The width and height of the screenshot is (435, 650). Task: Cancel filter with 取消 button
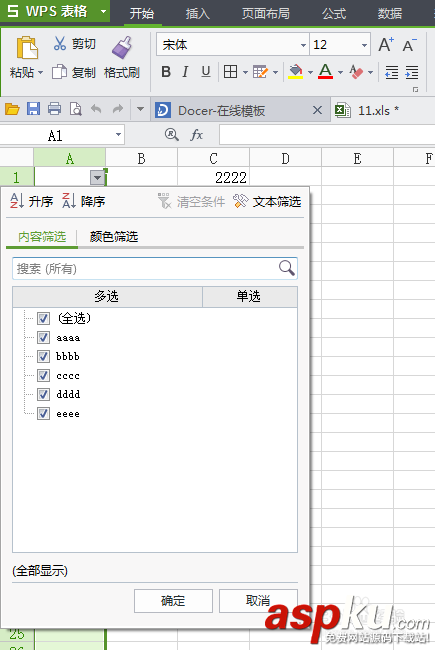[258, 601]
